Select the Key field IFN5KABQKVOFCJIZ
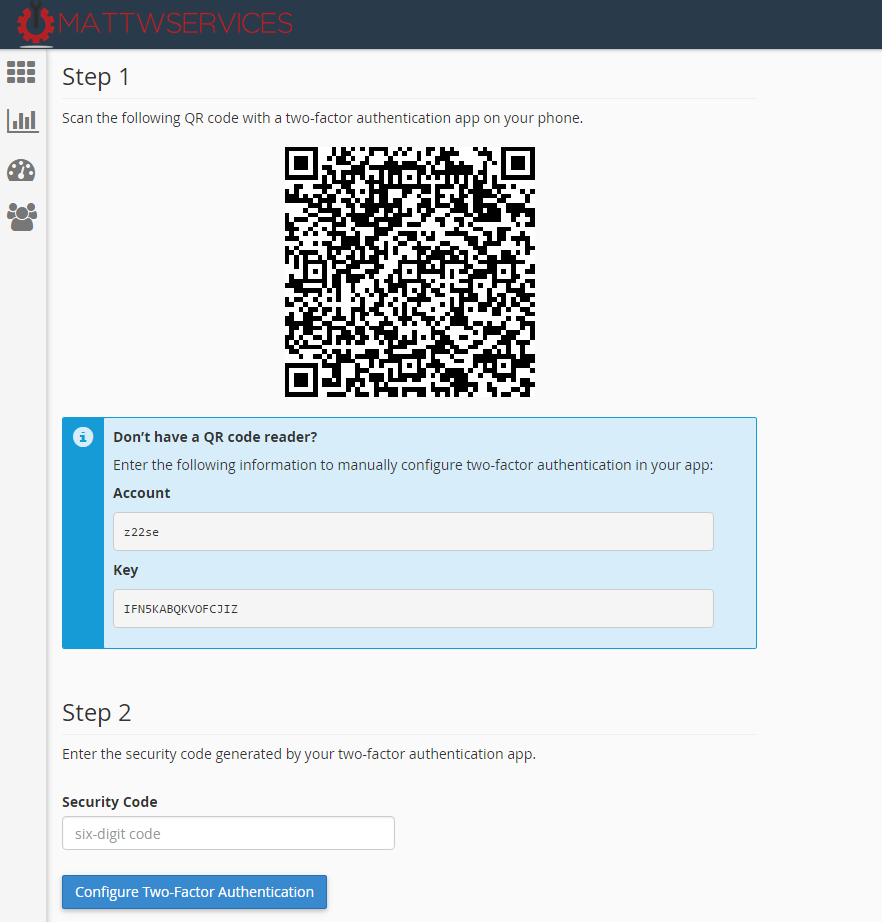This screenshot has height=922, width=882. (413, 609)
